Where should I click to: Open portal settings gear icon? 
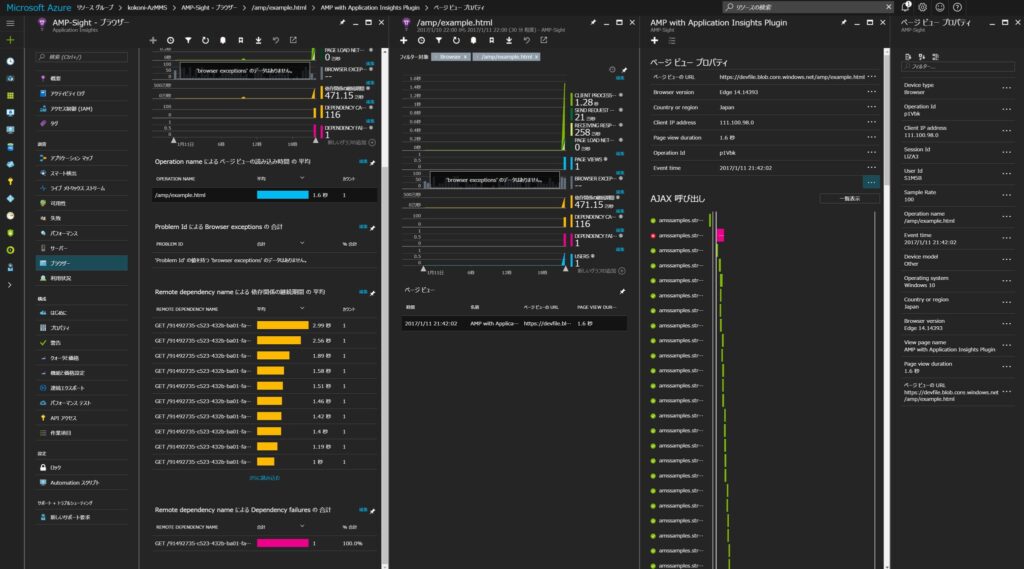(923, 7)
